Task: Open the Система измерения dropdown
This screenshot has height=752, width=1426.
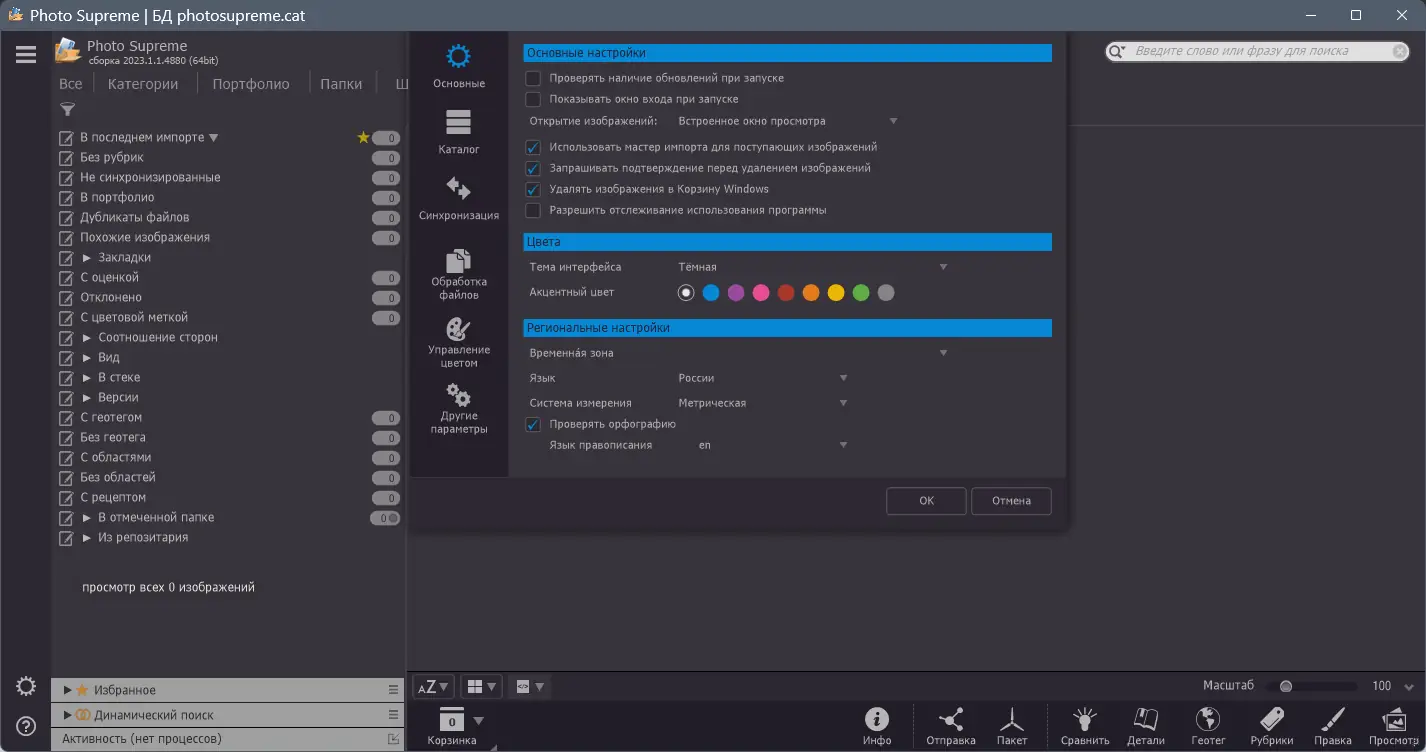Action: [763, 403]
